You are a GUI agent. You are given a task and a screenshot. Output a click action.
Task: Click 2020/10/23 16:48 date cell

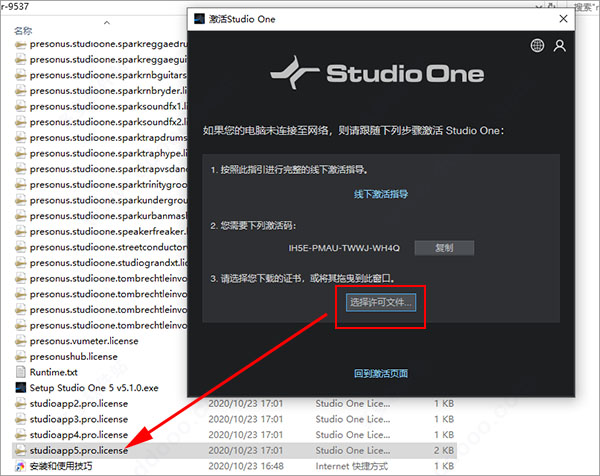[246, 466]
